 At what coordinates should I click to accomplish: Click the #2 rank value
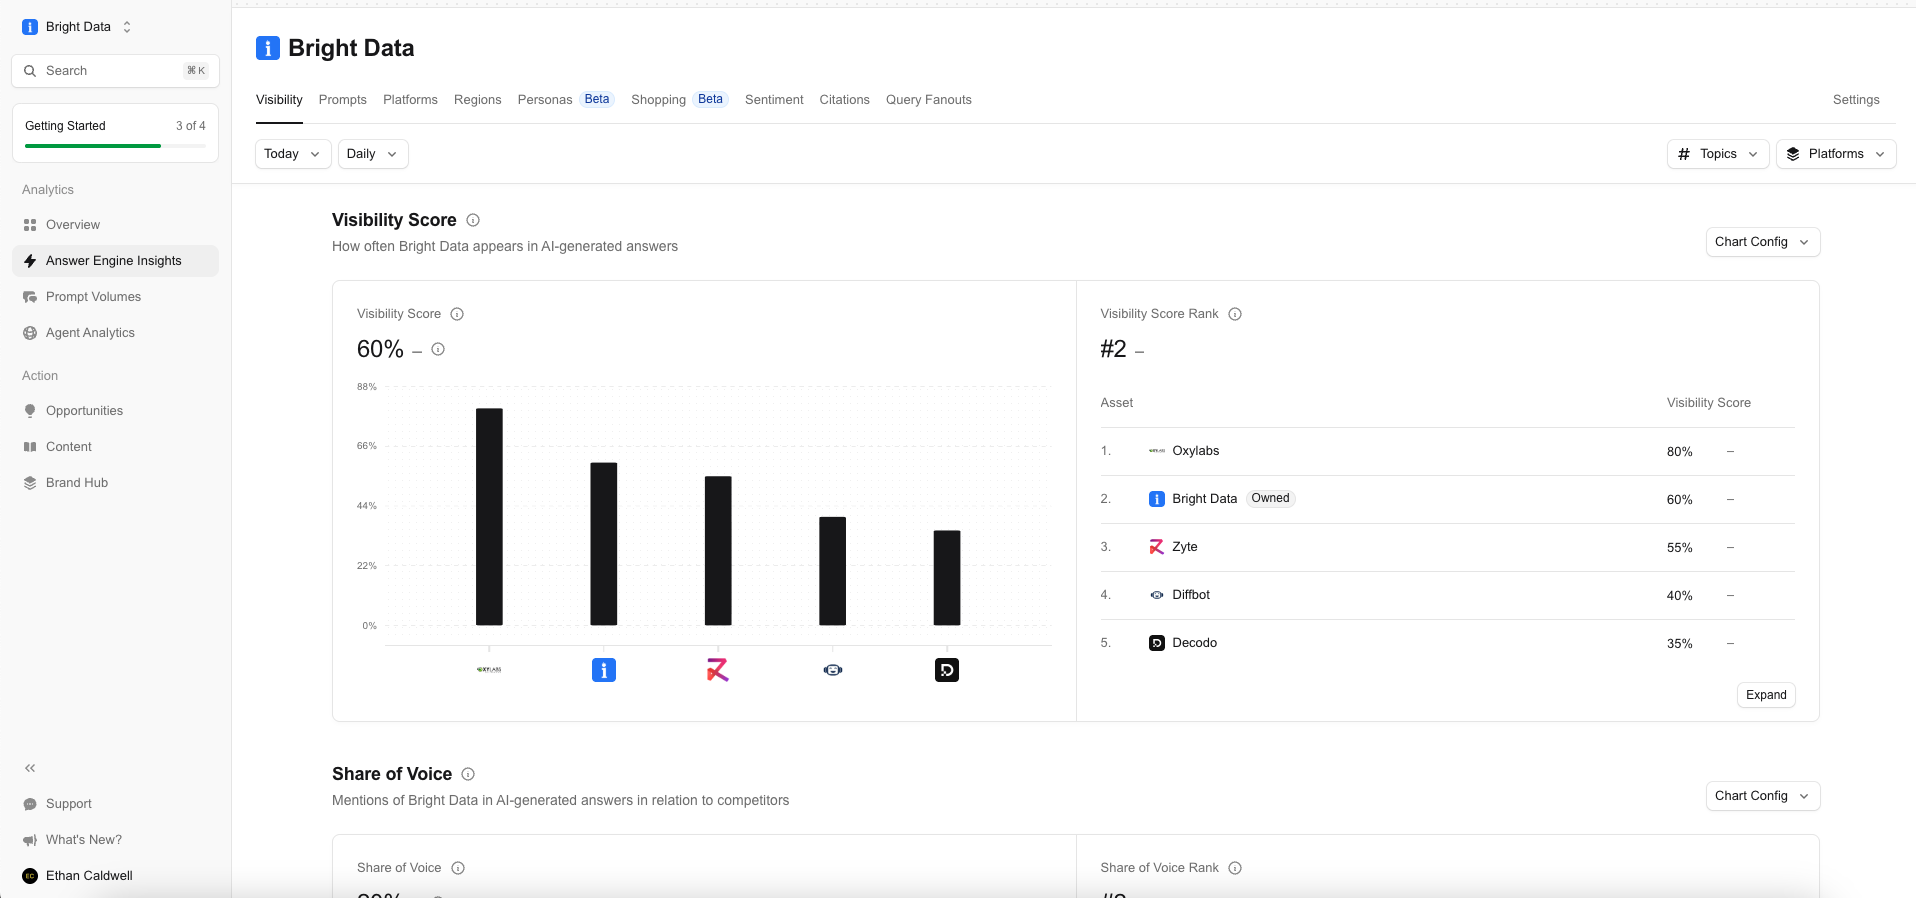[x=1113, y=349]
